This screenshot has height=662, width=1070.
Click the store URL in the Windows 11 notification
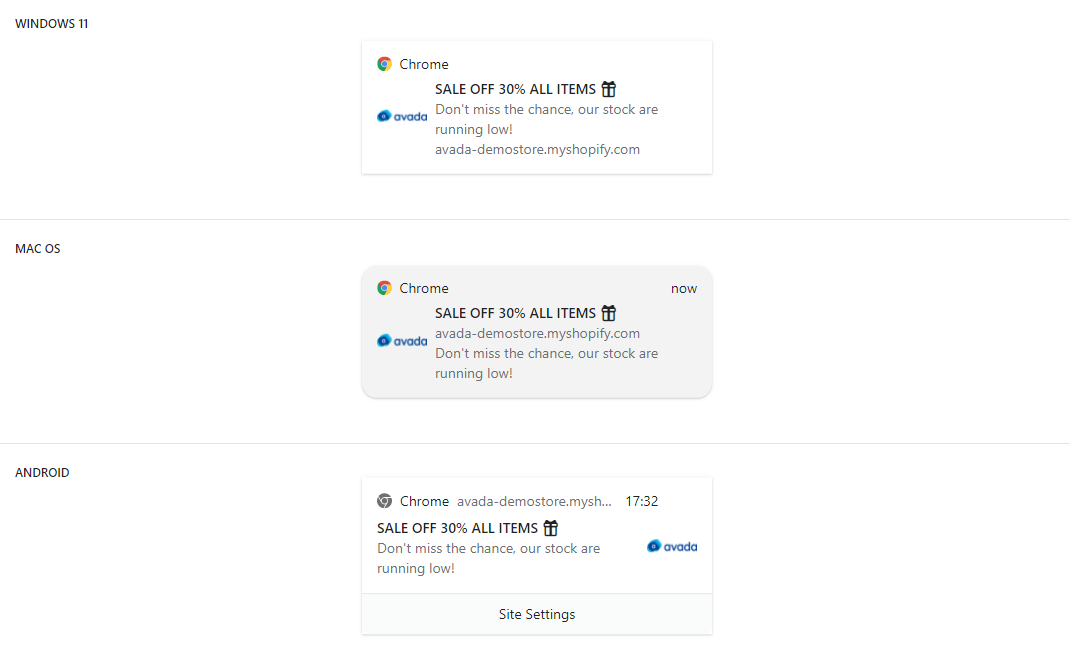click(537, 150)
